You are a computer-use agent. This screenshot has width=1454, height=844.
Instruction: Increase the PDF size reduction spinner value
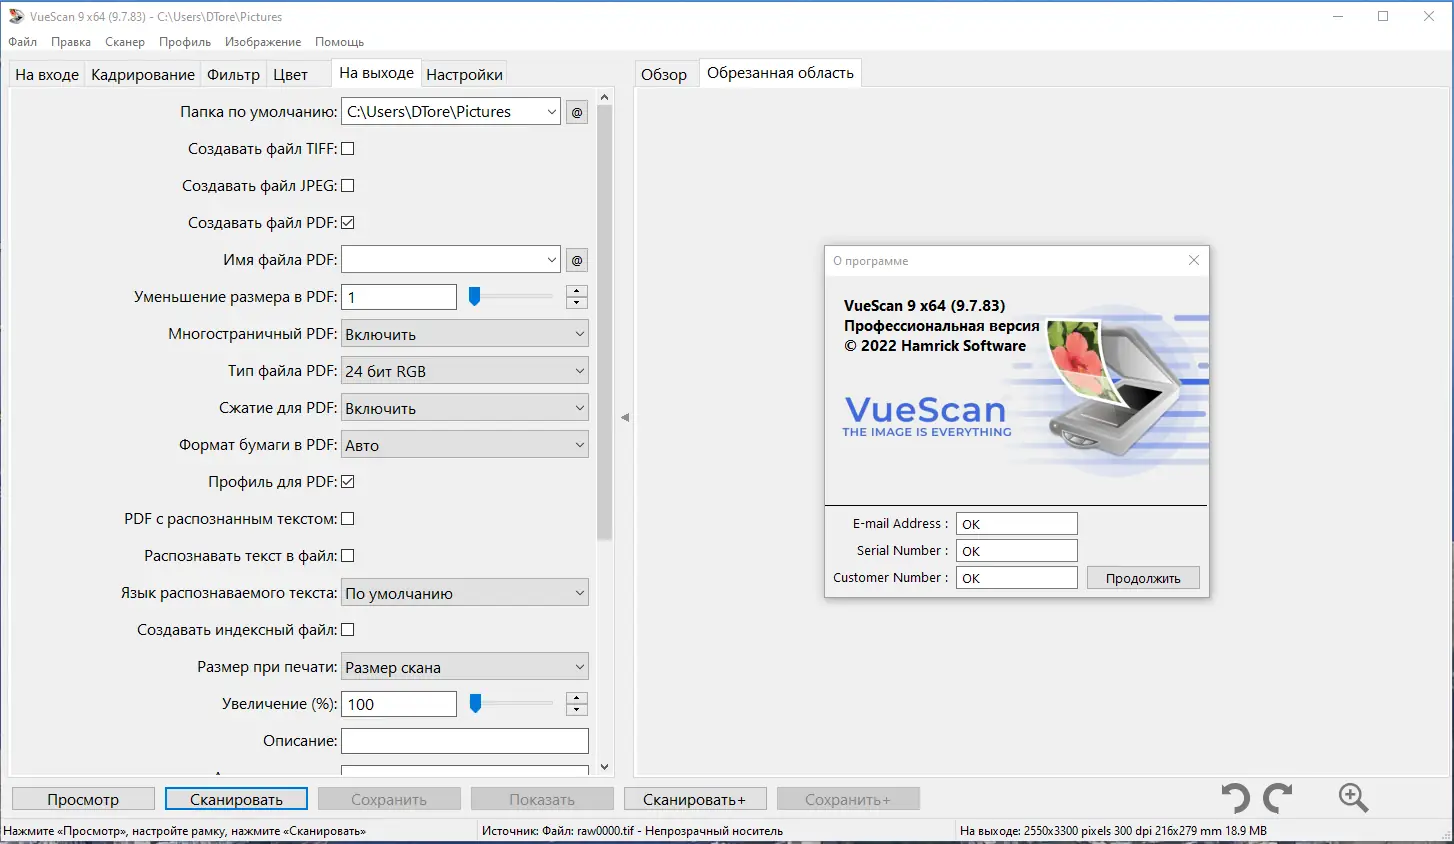pos(577,291)
